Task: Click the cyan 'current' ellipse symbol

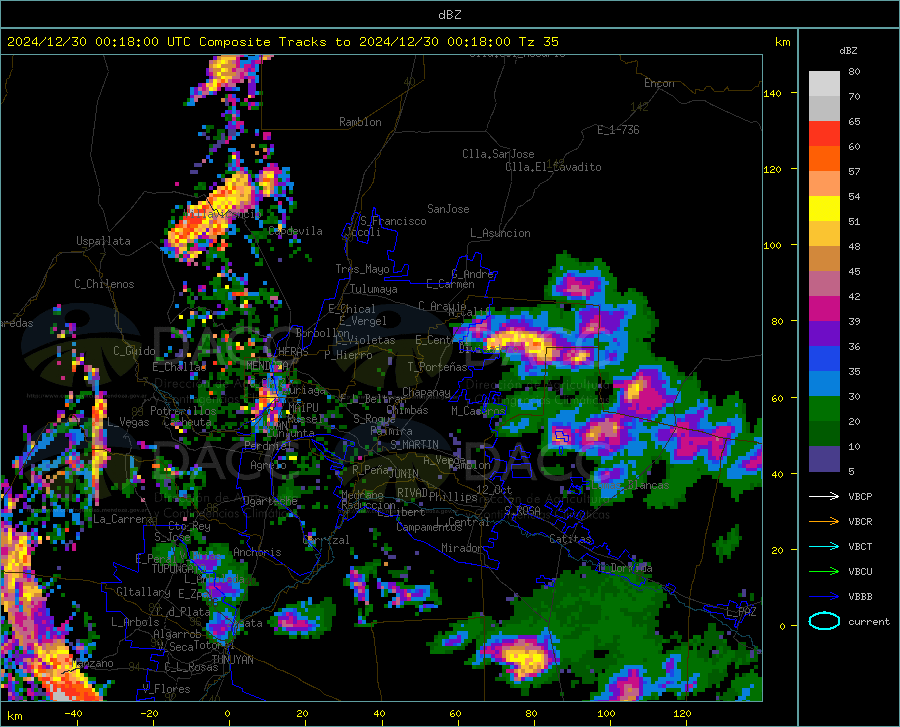Action: click(824, 621)
